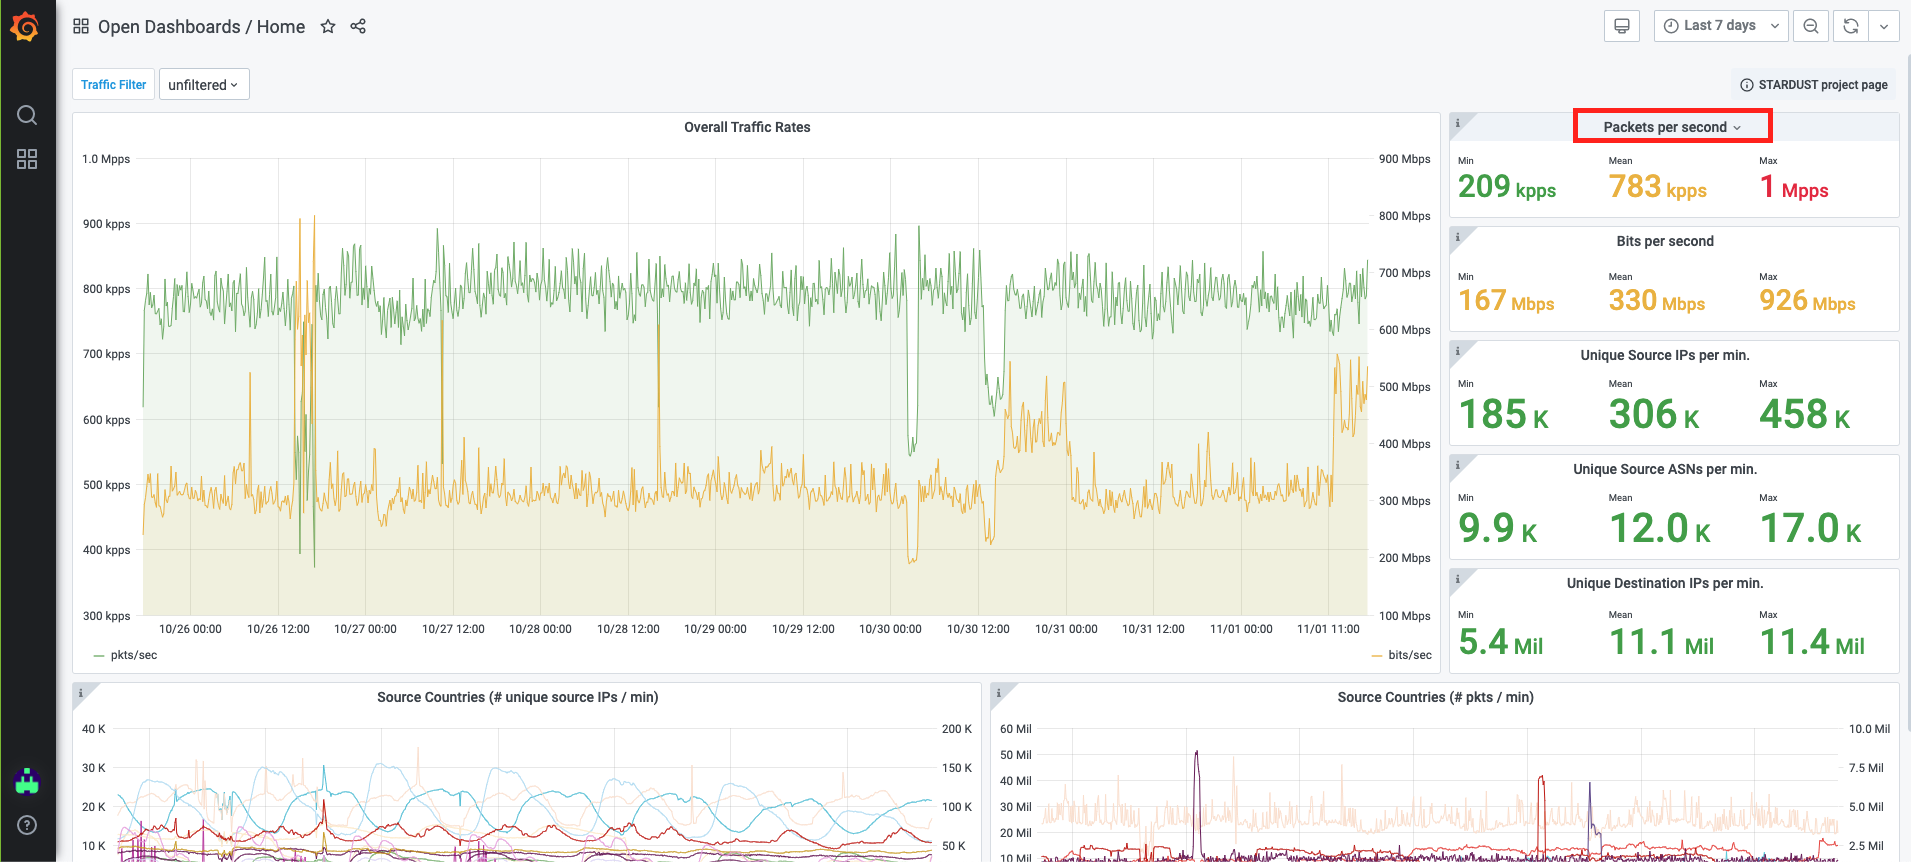Click the info corner of Unique Source ASNs panel
1911x862 pixels.
(x=1458, y=465)
